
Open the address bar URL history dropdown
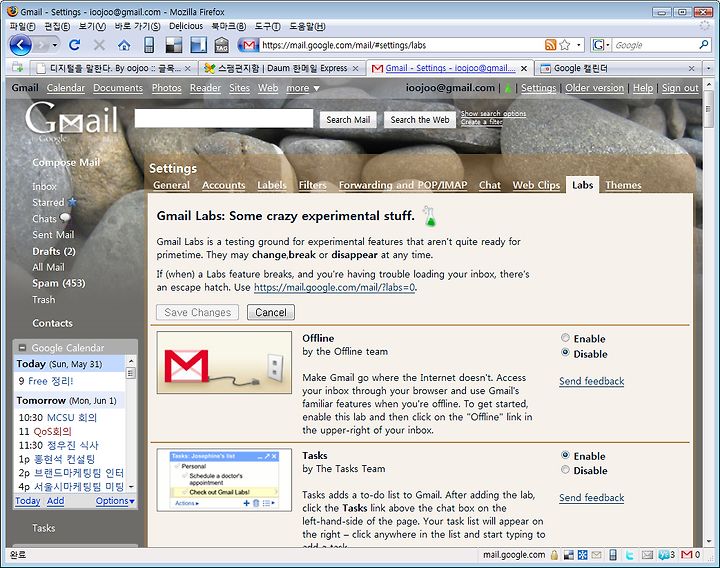click(579, 45)
